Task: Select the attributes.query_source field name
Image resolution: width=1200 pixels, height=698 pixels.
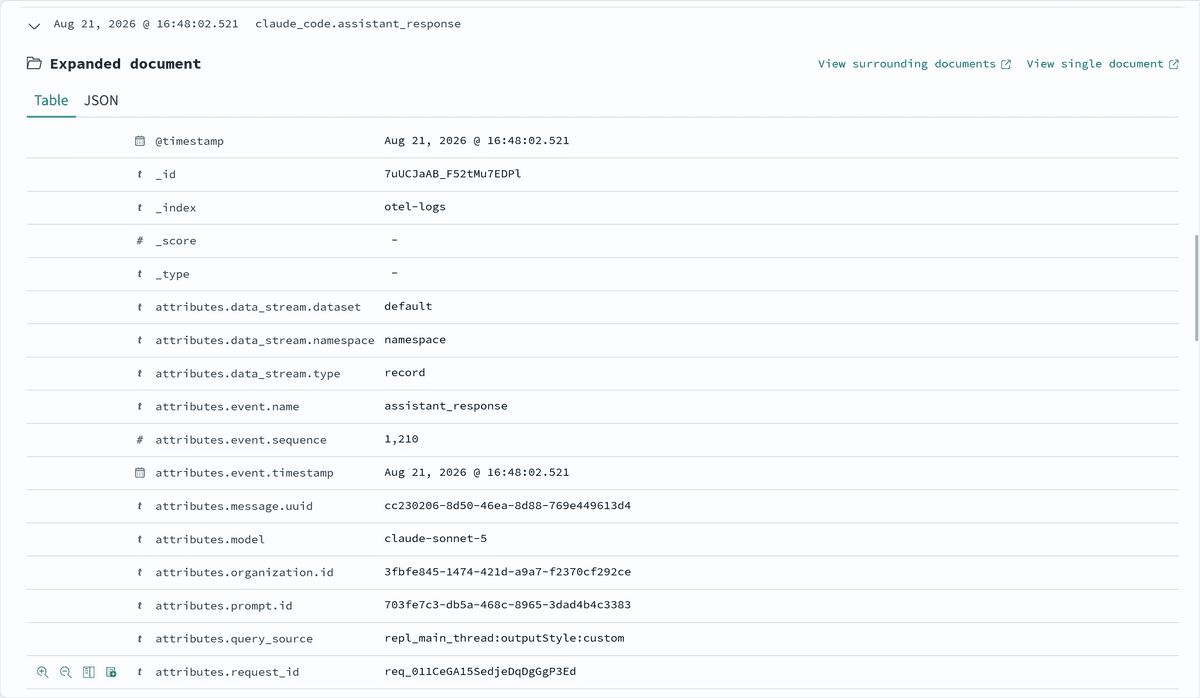Action: point(234,639)
